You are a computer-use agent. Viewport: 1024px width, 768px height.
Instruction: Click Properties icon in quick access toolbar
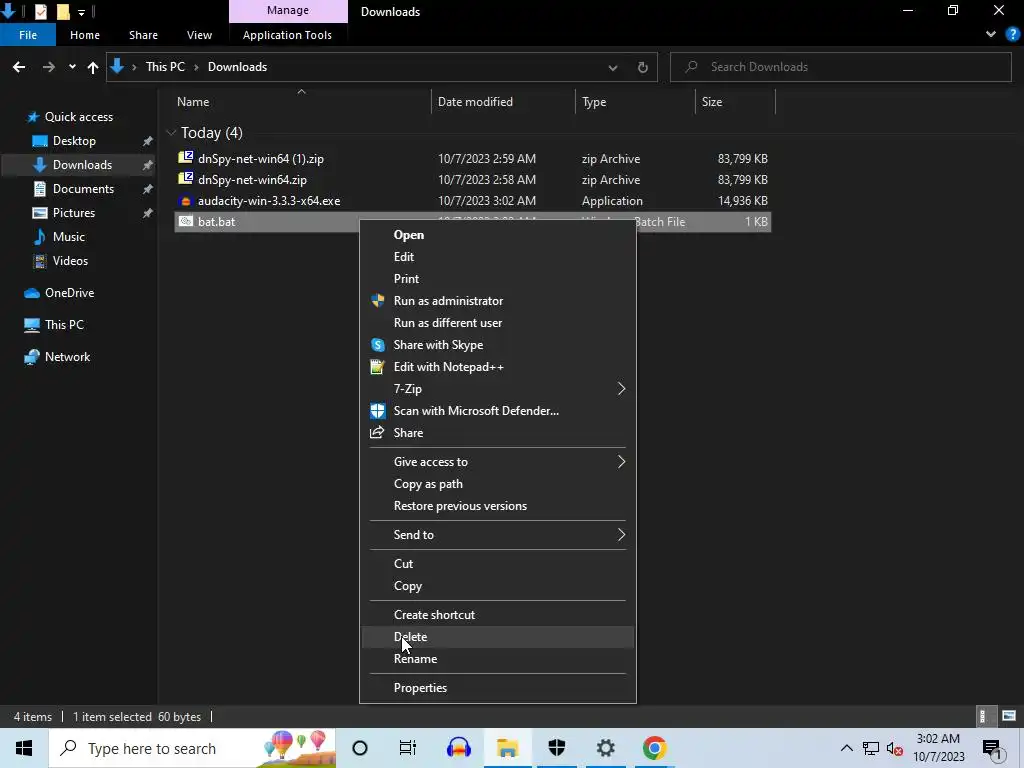click(x=40, y=11)
